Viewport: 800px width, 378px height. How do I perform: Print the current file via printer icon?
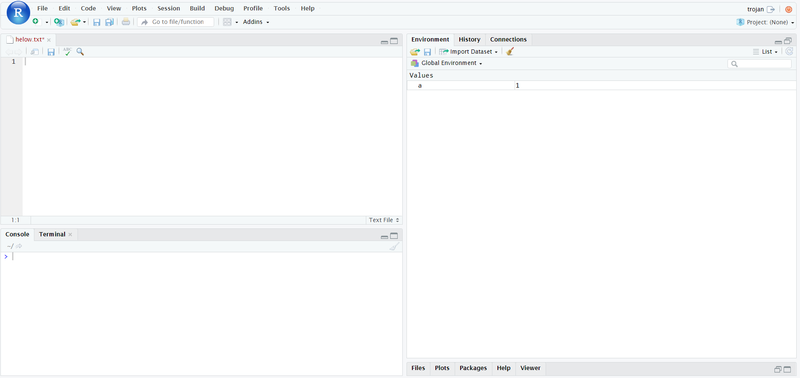point(126,22)
